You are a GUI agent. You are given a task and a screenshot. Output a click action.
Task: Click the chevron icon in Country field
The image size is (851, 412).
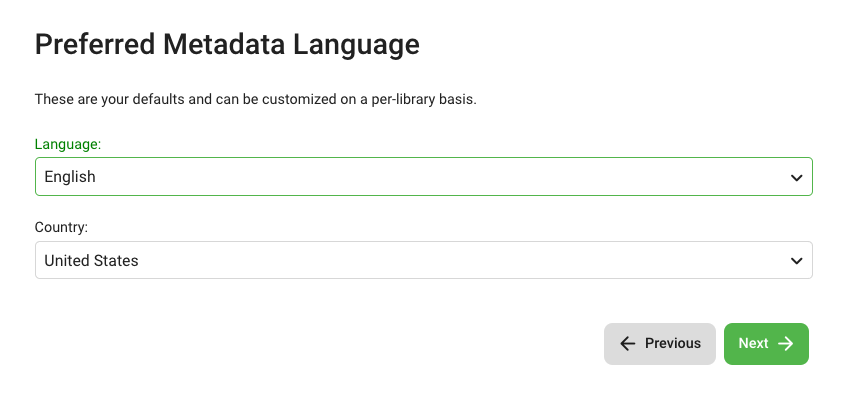[x=796, y=261]
